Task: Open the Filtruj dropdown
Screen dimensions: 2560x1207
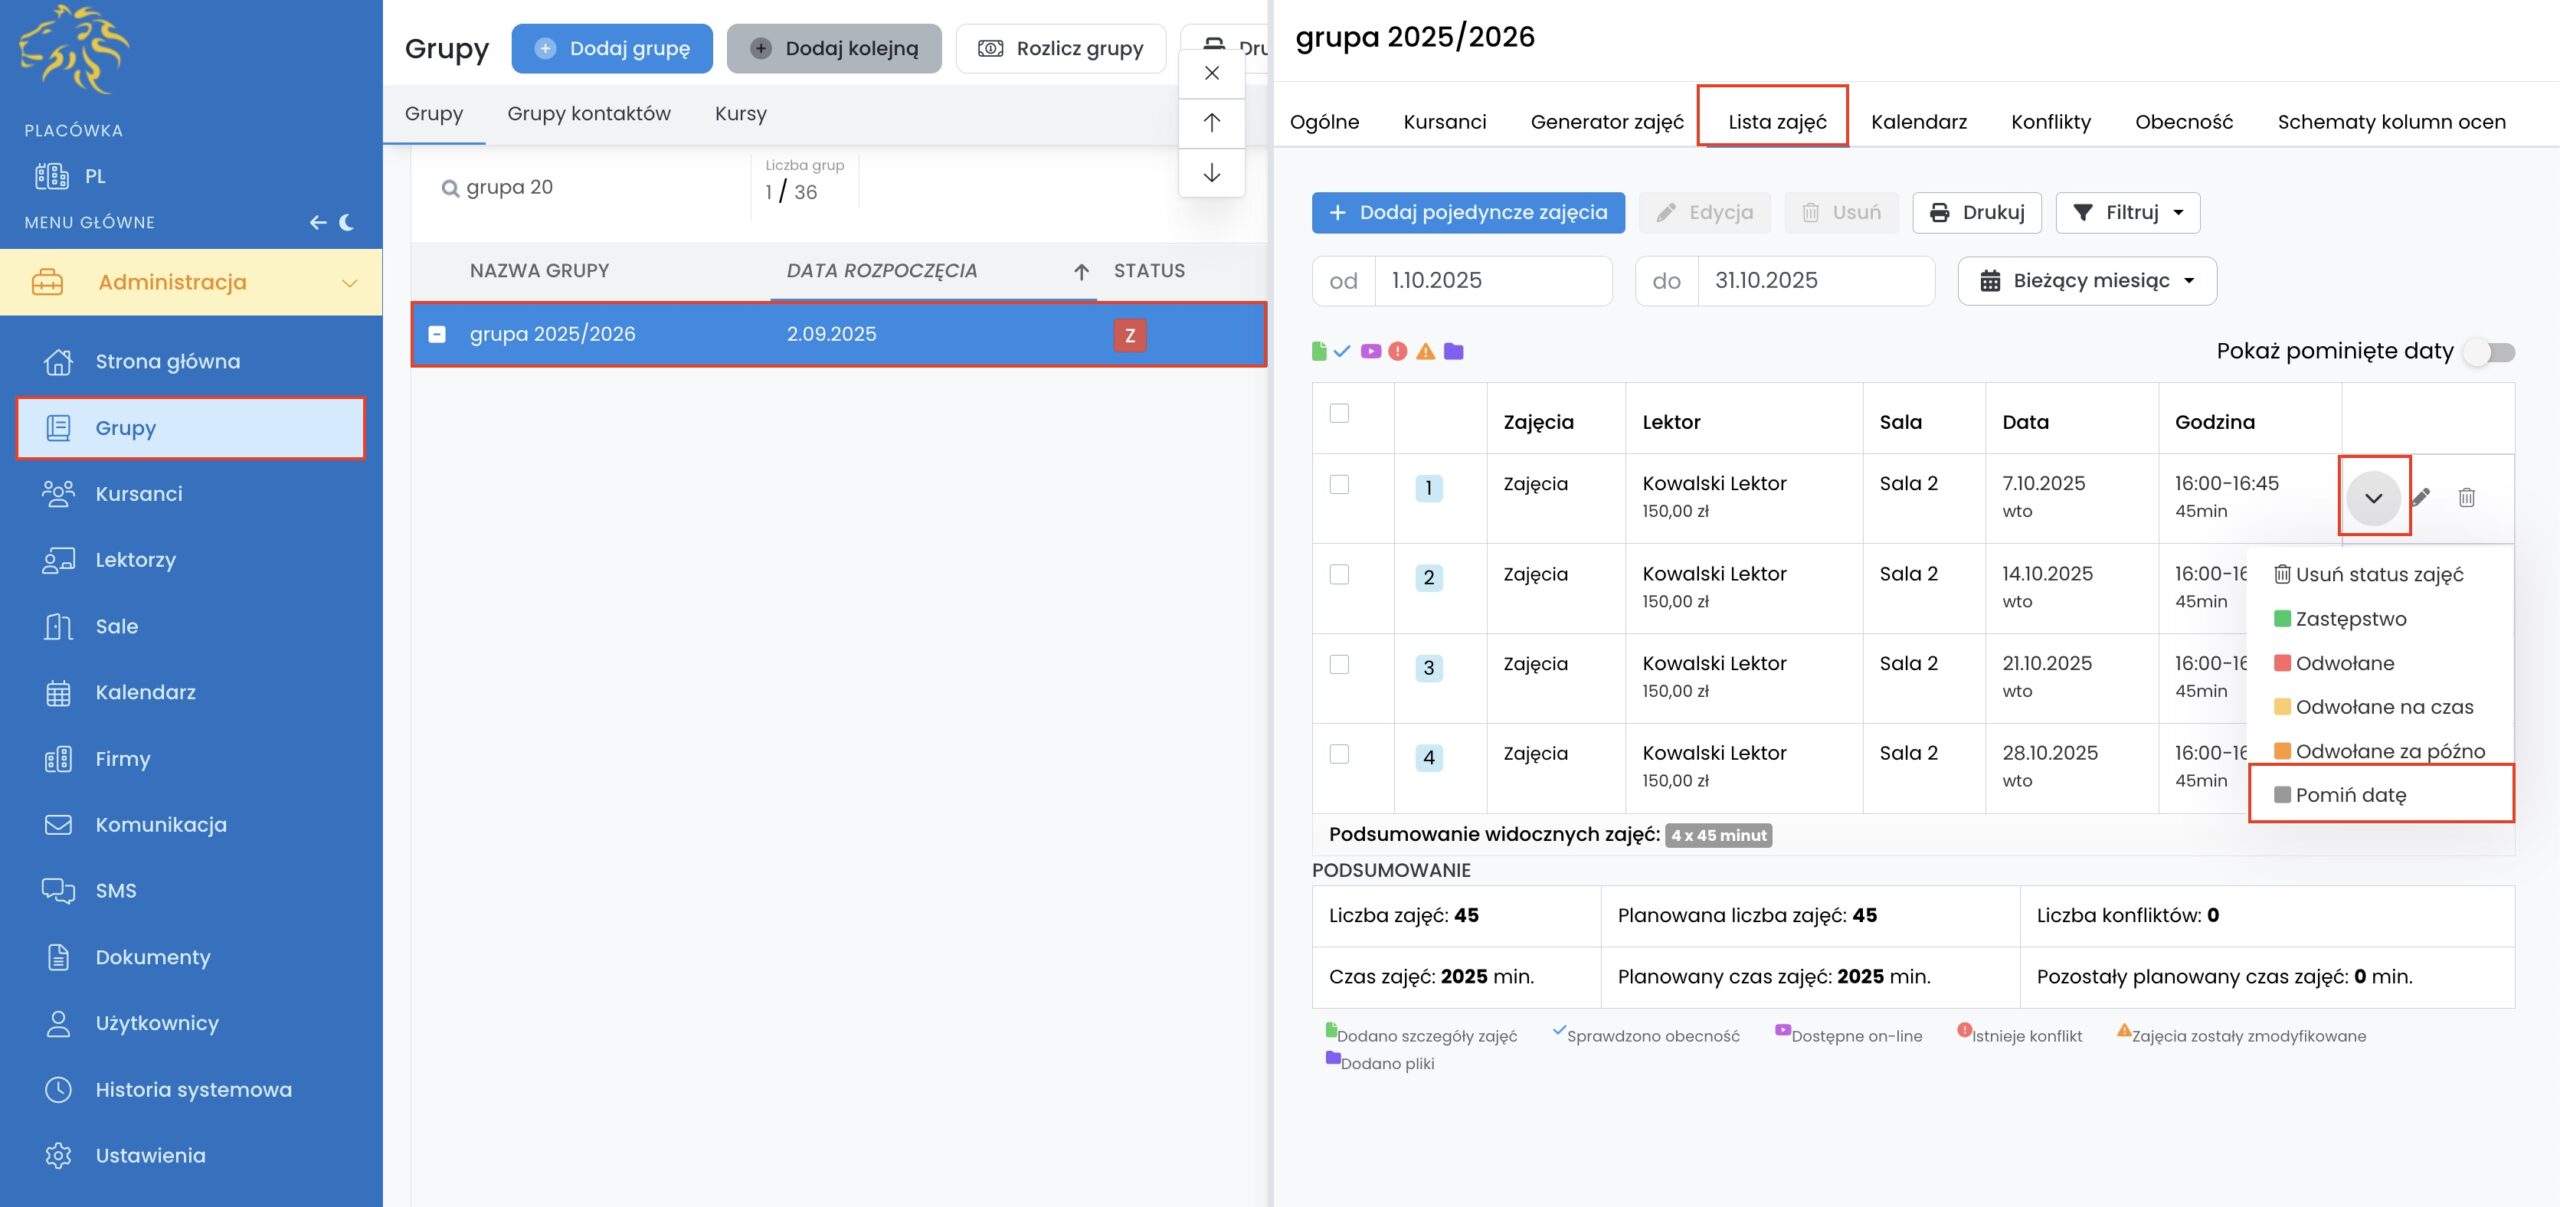Action: 2127,212
